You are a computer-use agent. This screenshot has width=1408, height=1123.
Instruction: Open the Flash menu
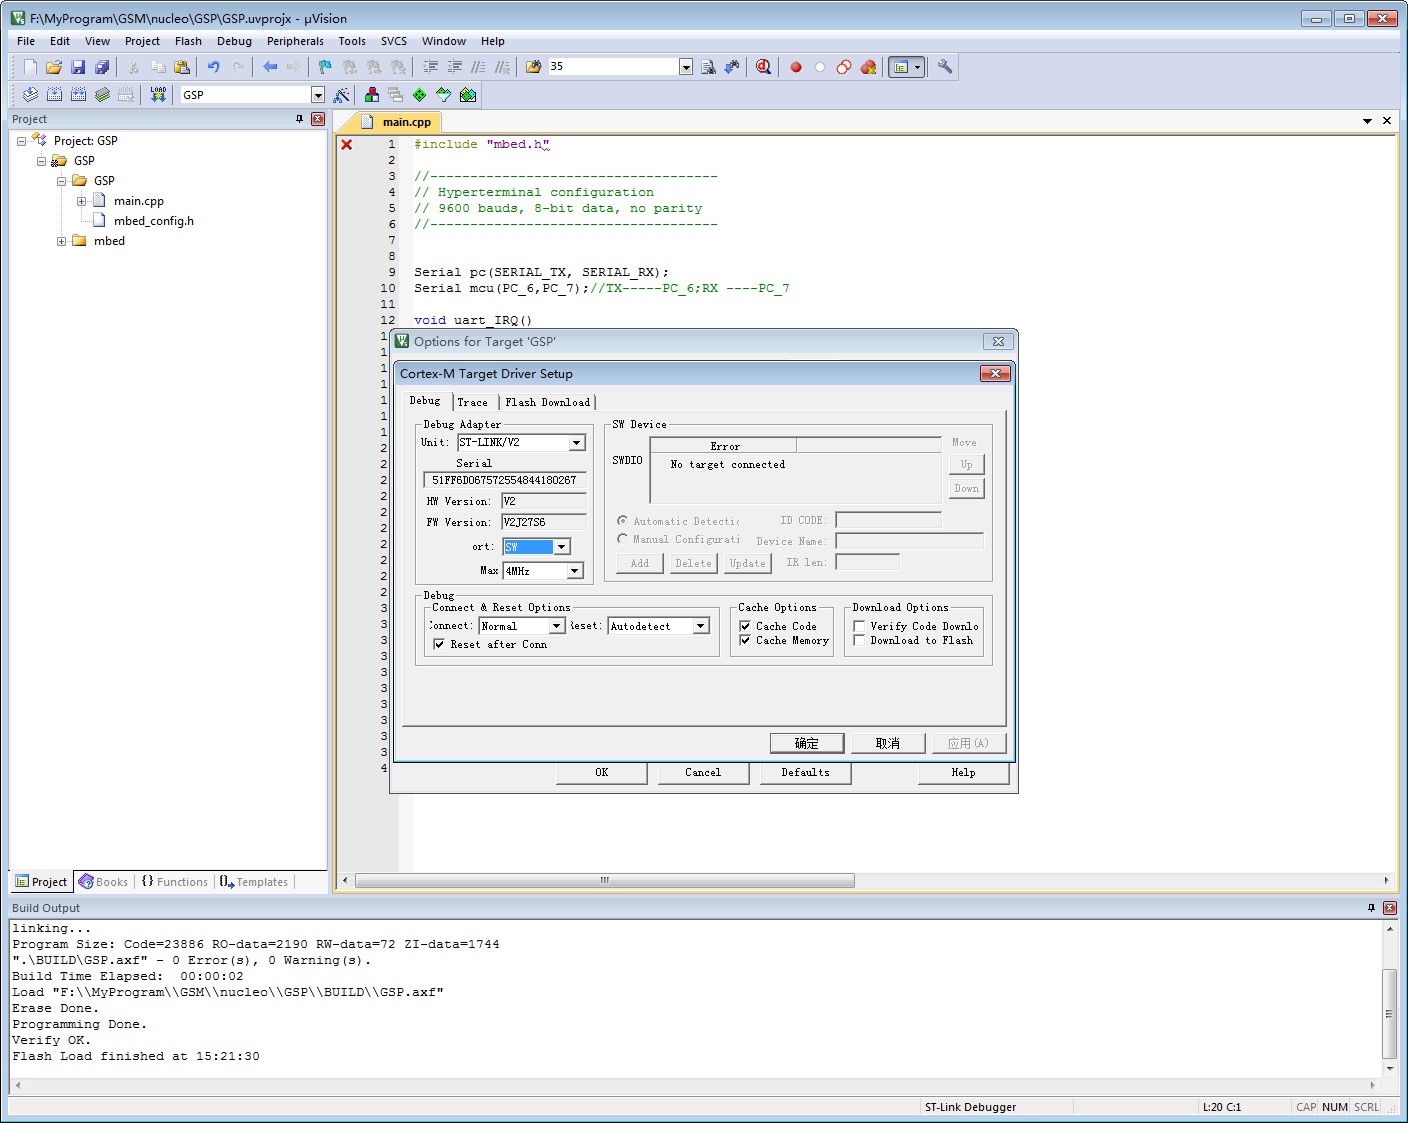188,41
